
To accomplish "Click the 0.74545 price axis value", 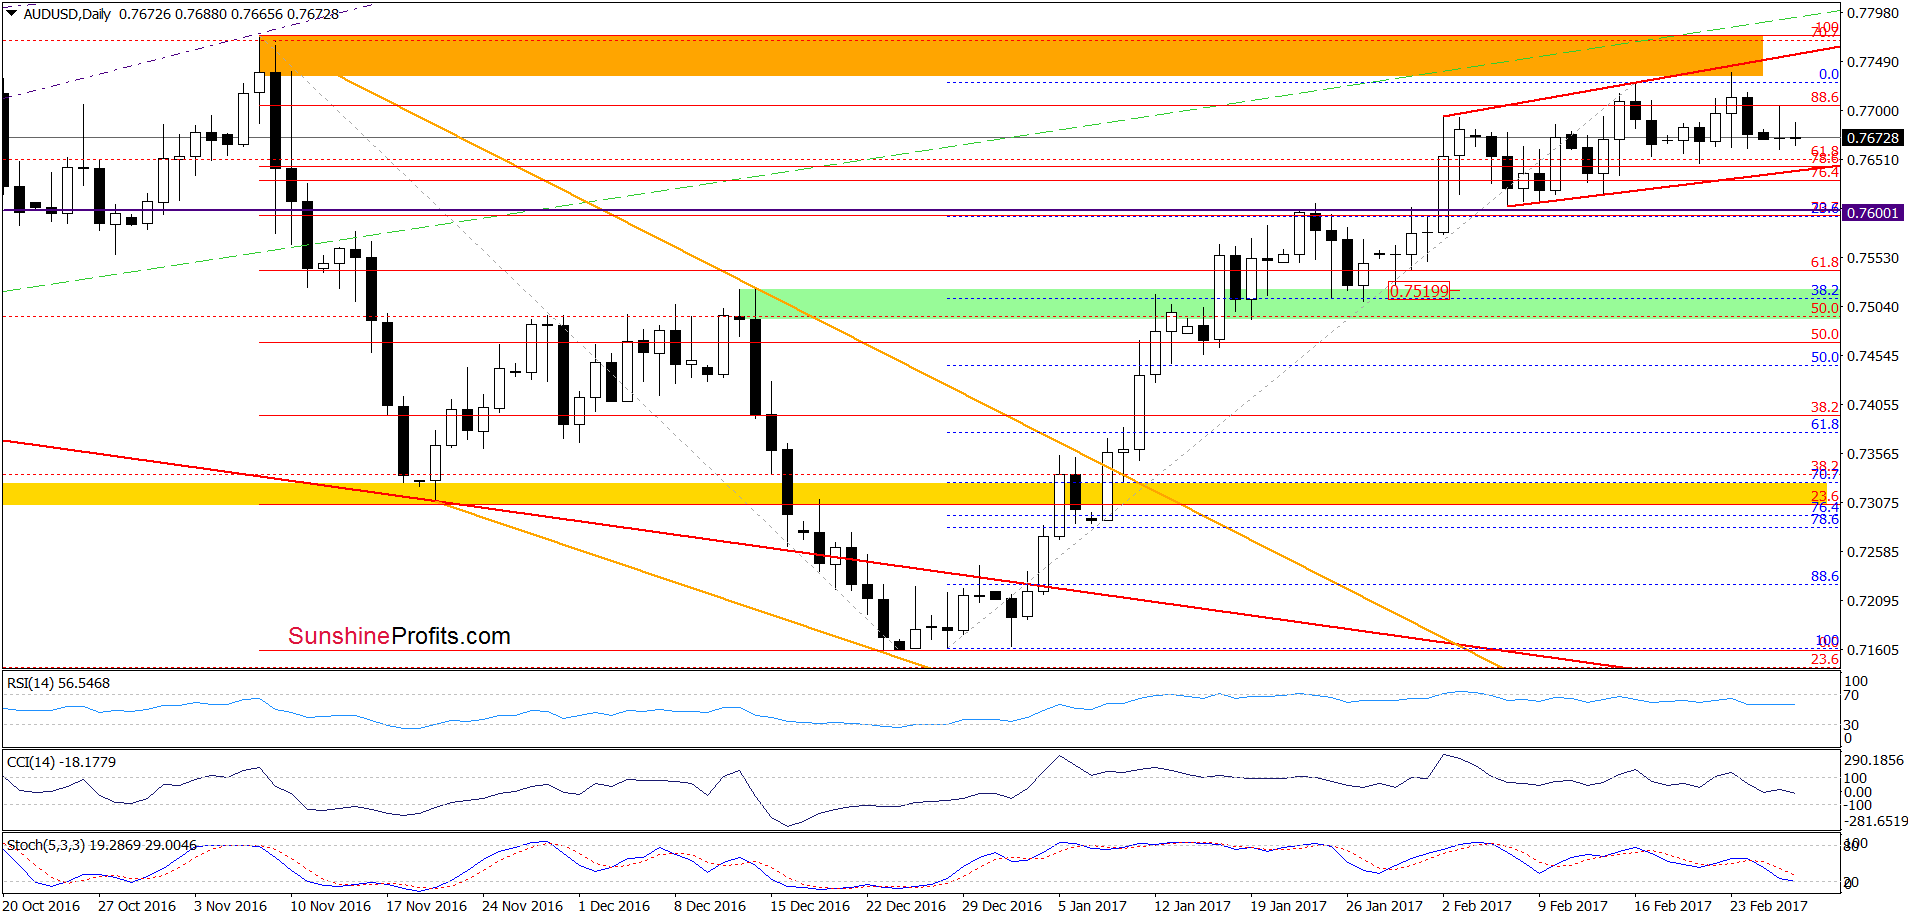I will coord(1872,356).
